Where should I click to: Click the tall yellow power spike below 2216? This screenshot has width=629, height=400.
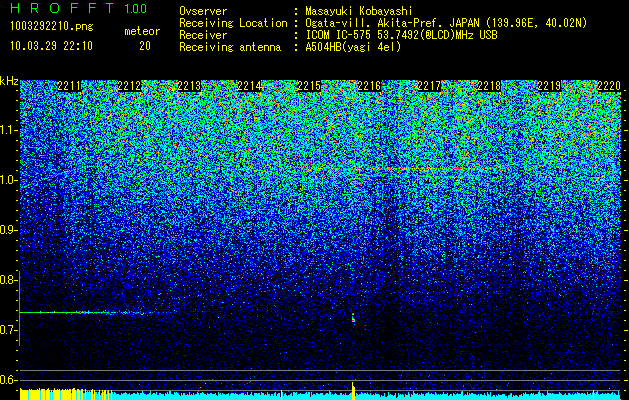click(353, 391)
